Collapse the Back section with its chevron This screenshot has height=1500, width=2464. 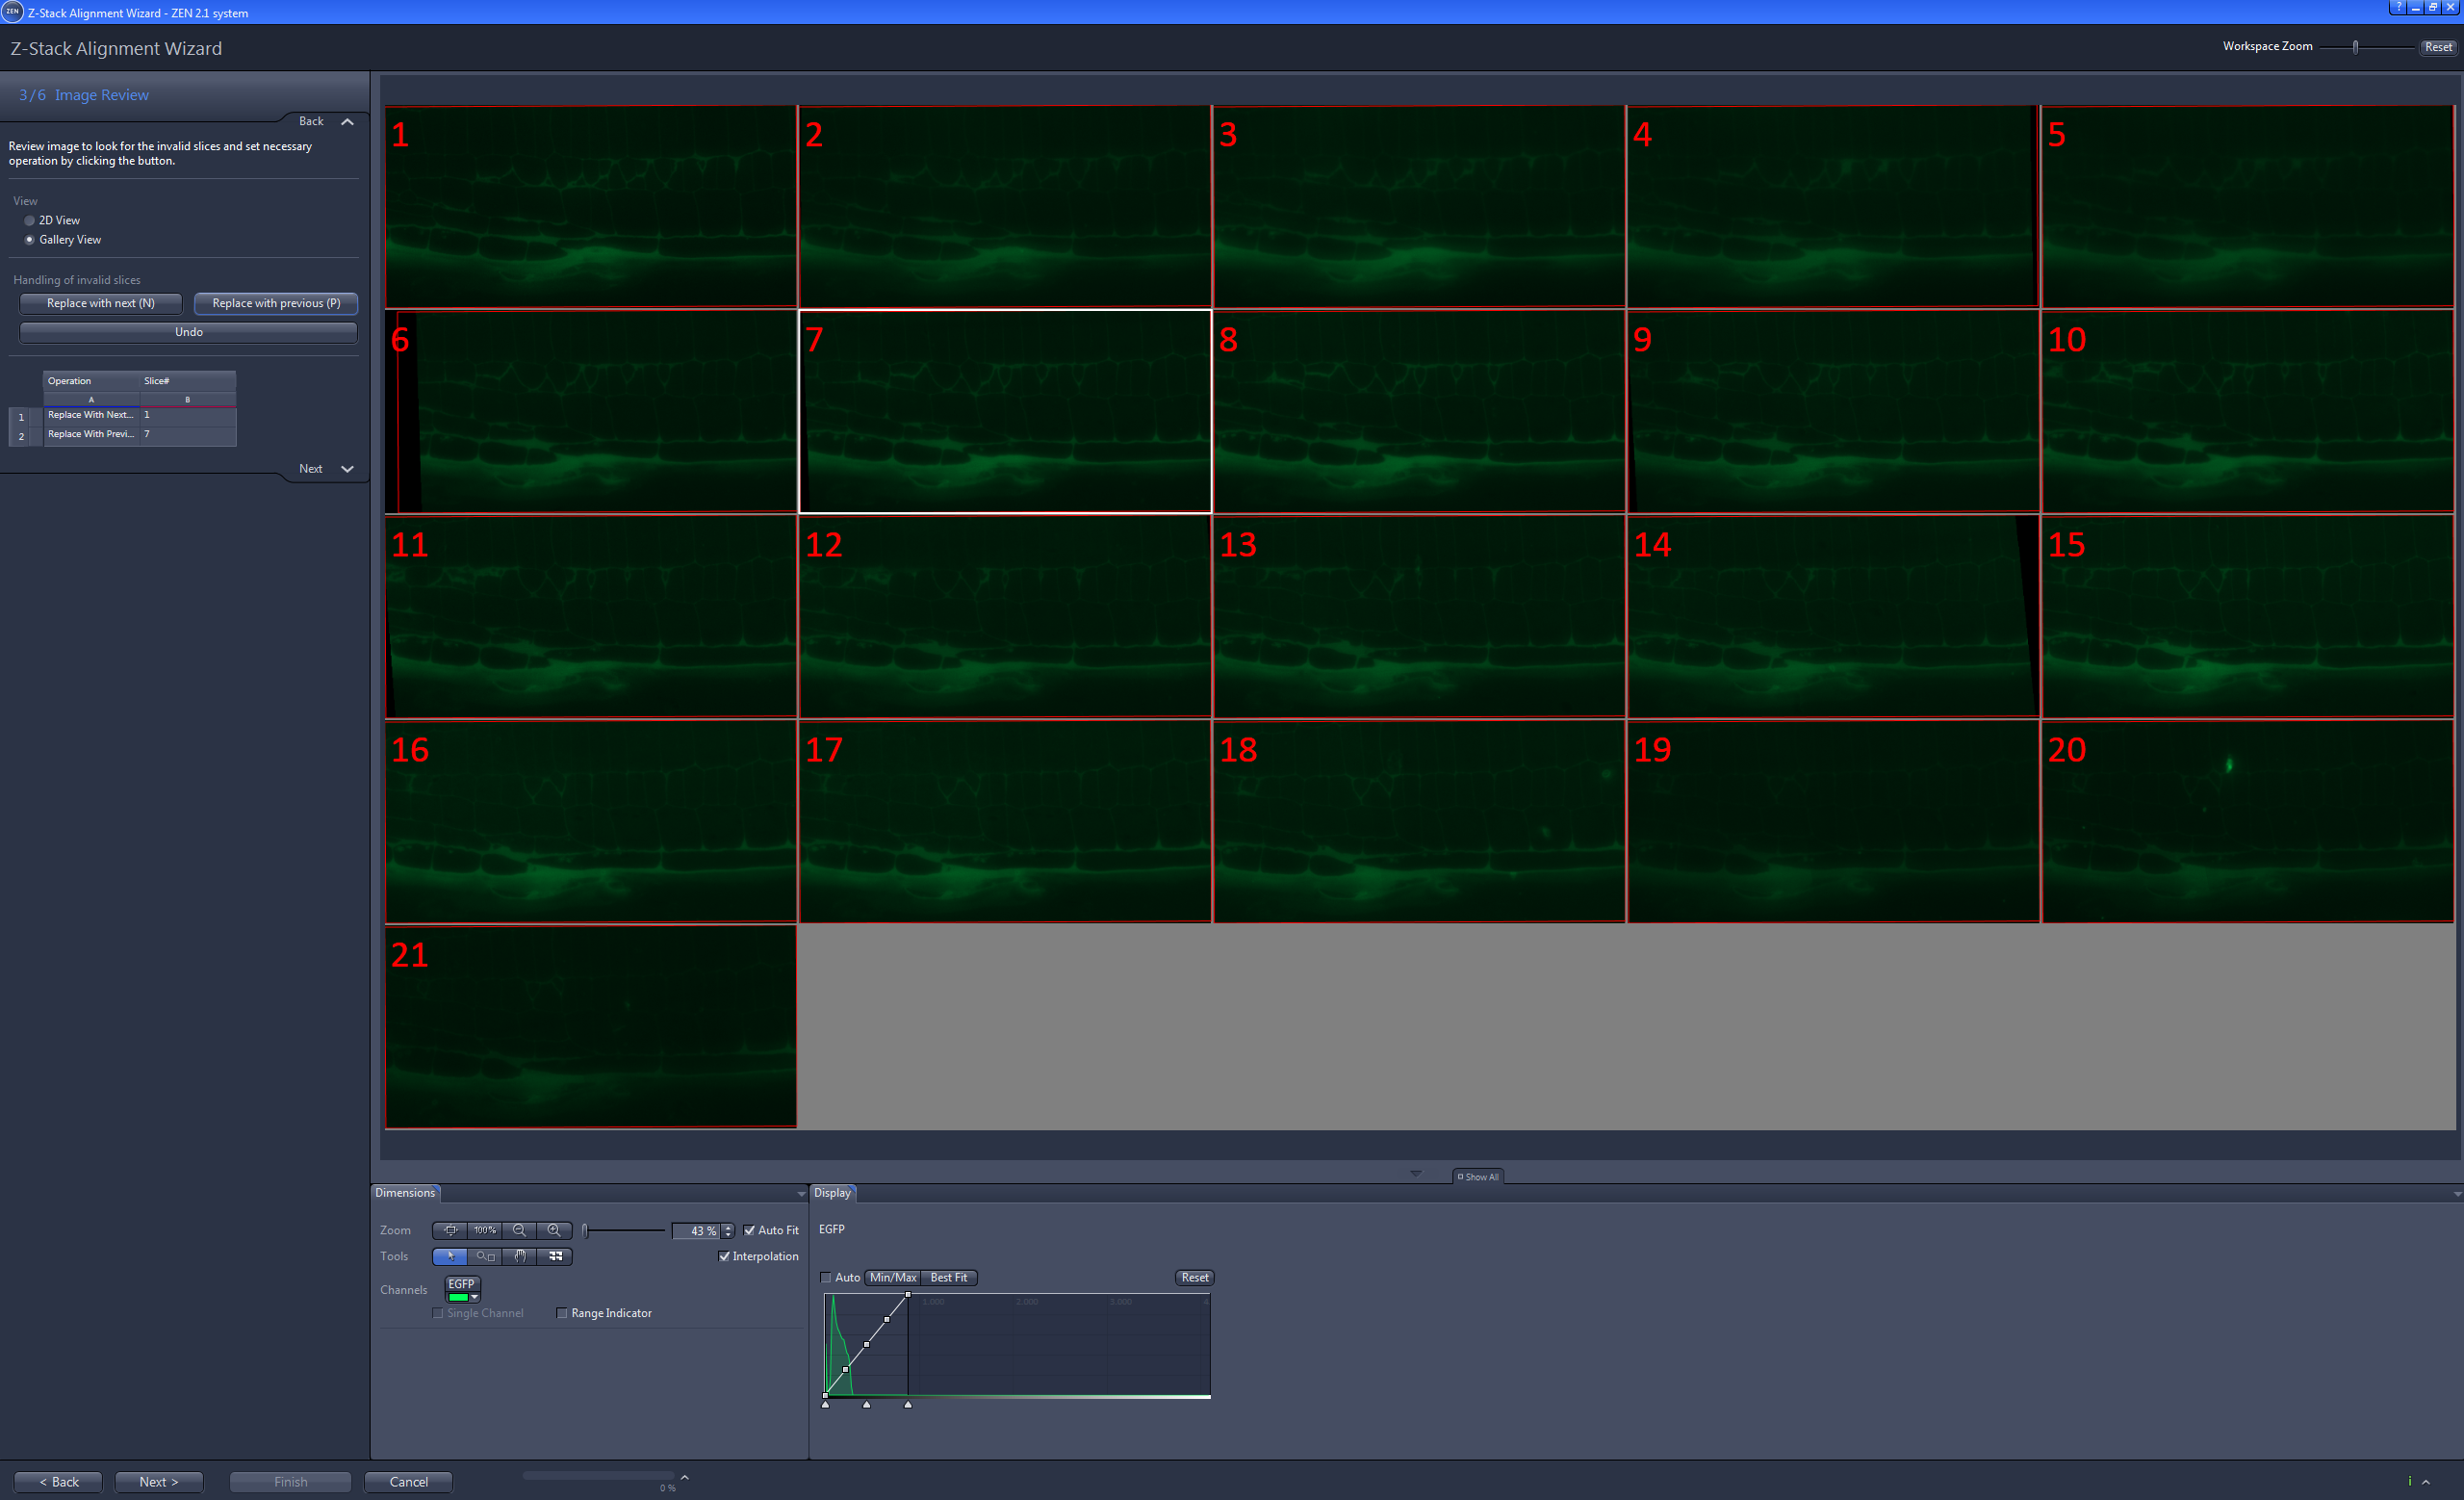(x=347, y=121)
